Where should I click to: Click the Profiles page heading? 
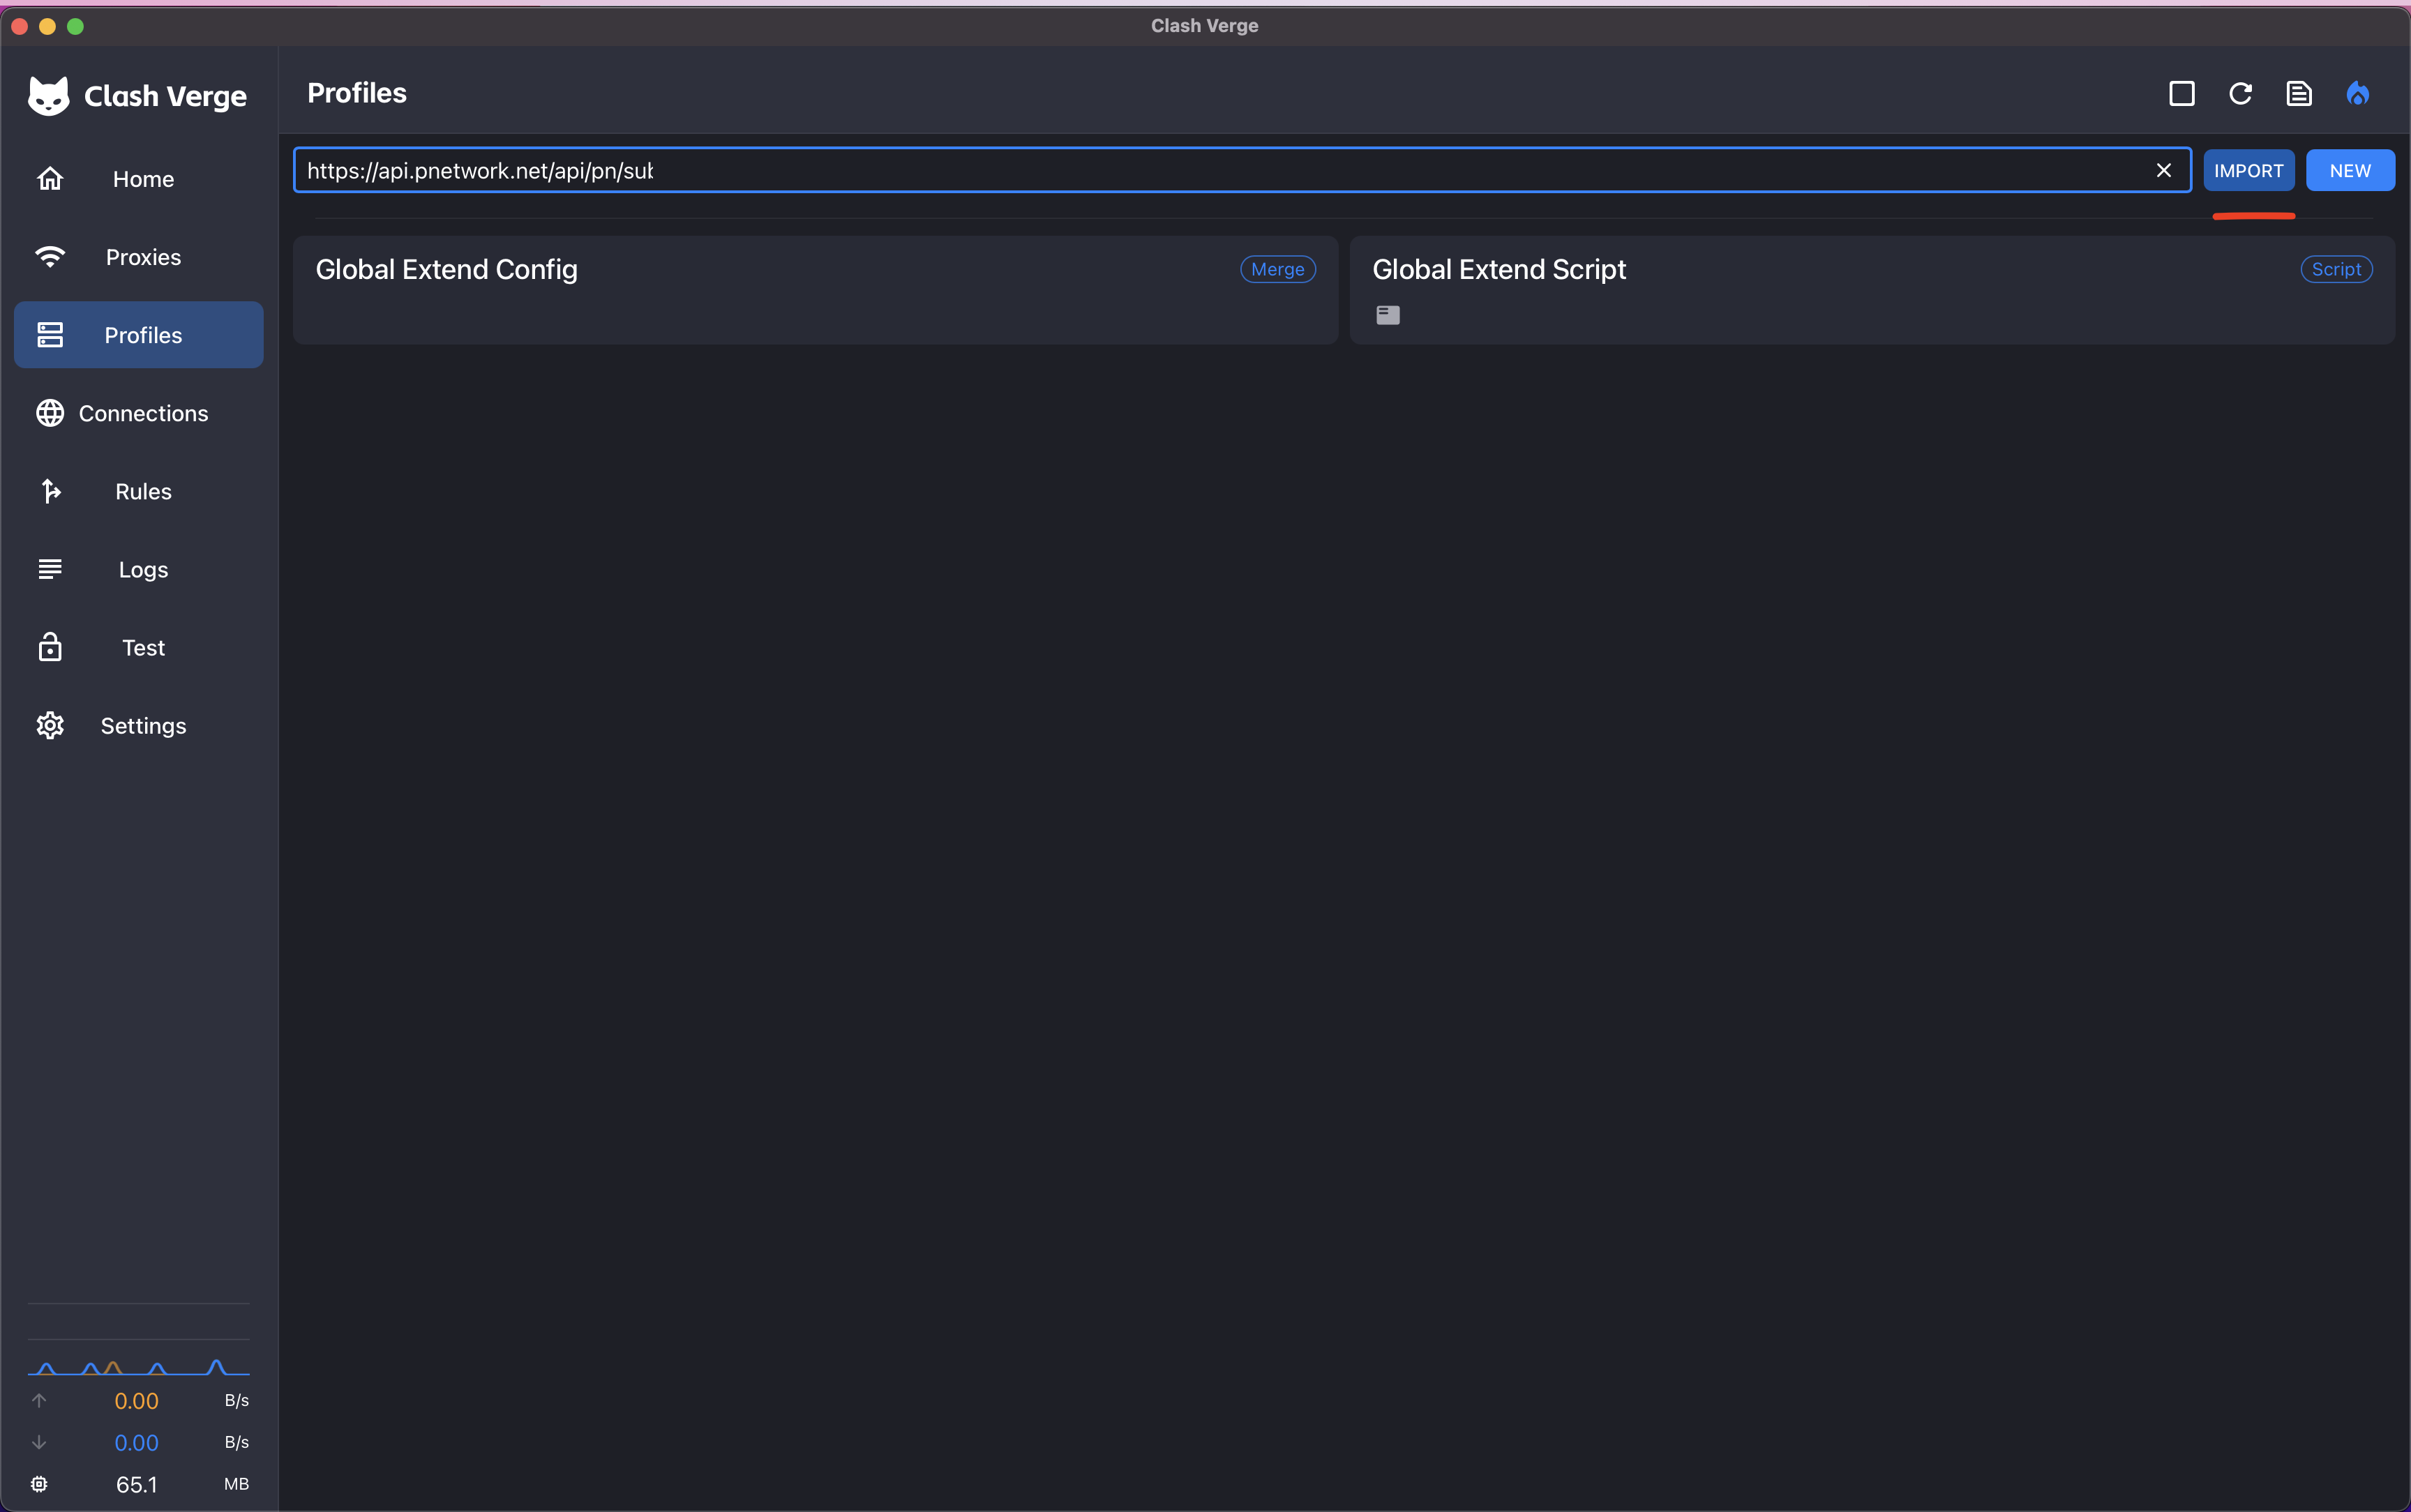tap(357, 93)
